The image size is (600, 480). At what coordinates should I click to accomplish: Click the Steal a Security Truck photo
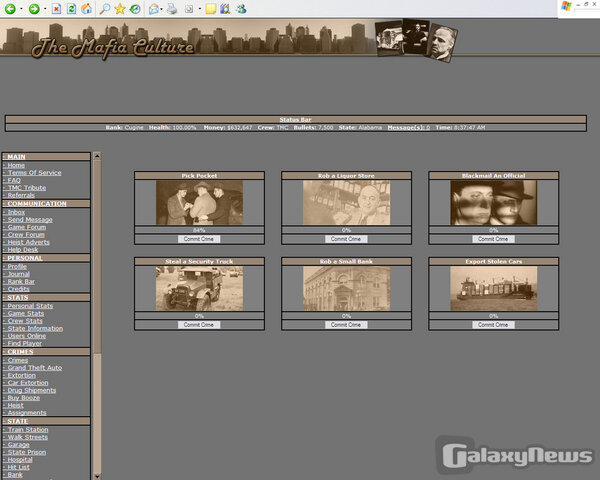tap(199, 288)
